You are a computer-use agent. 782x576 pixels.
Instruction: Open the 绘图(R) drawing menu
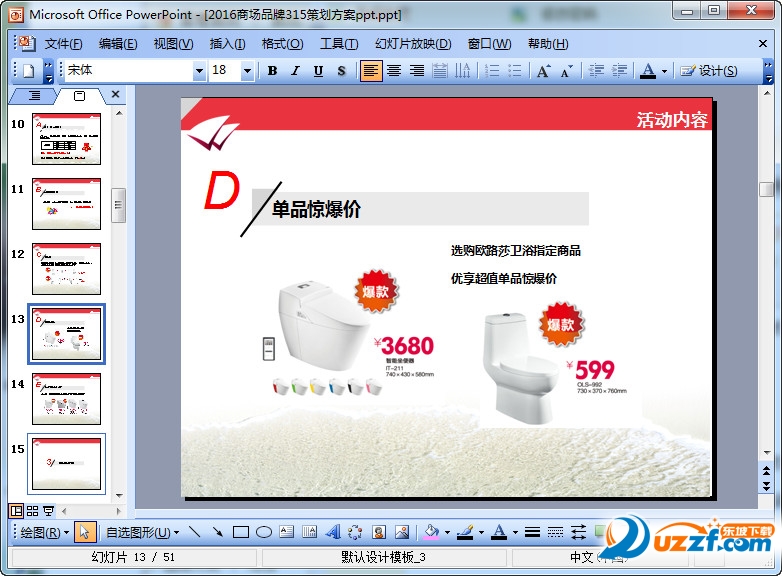click(44, 533)
